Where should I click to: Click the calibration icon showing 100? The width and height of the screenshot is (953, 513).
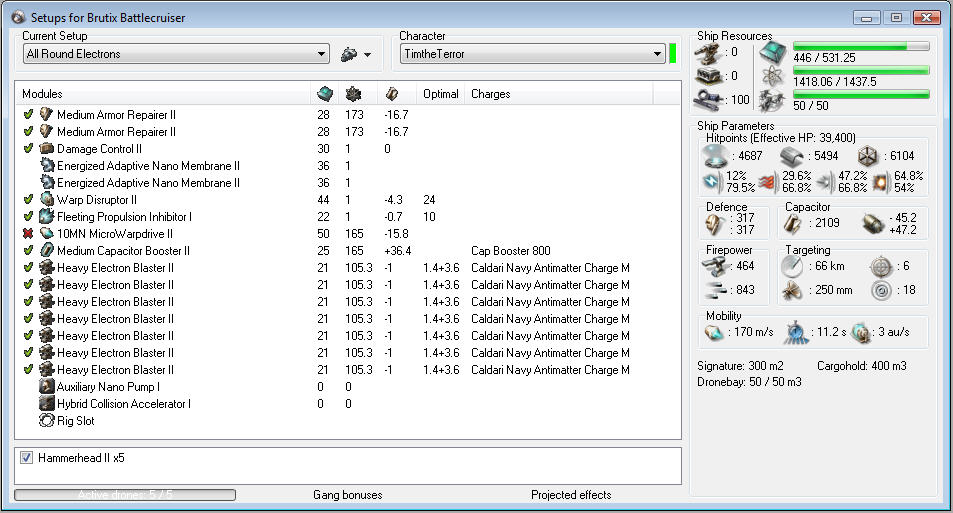pos(708,100)
